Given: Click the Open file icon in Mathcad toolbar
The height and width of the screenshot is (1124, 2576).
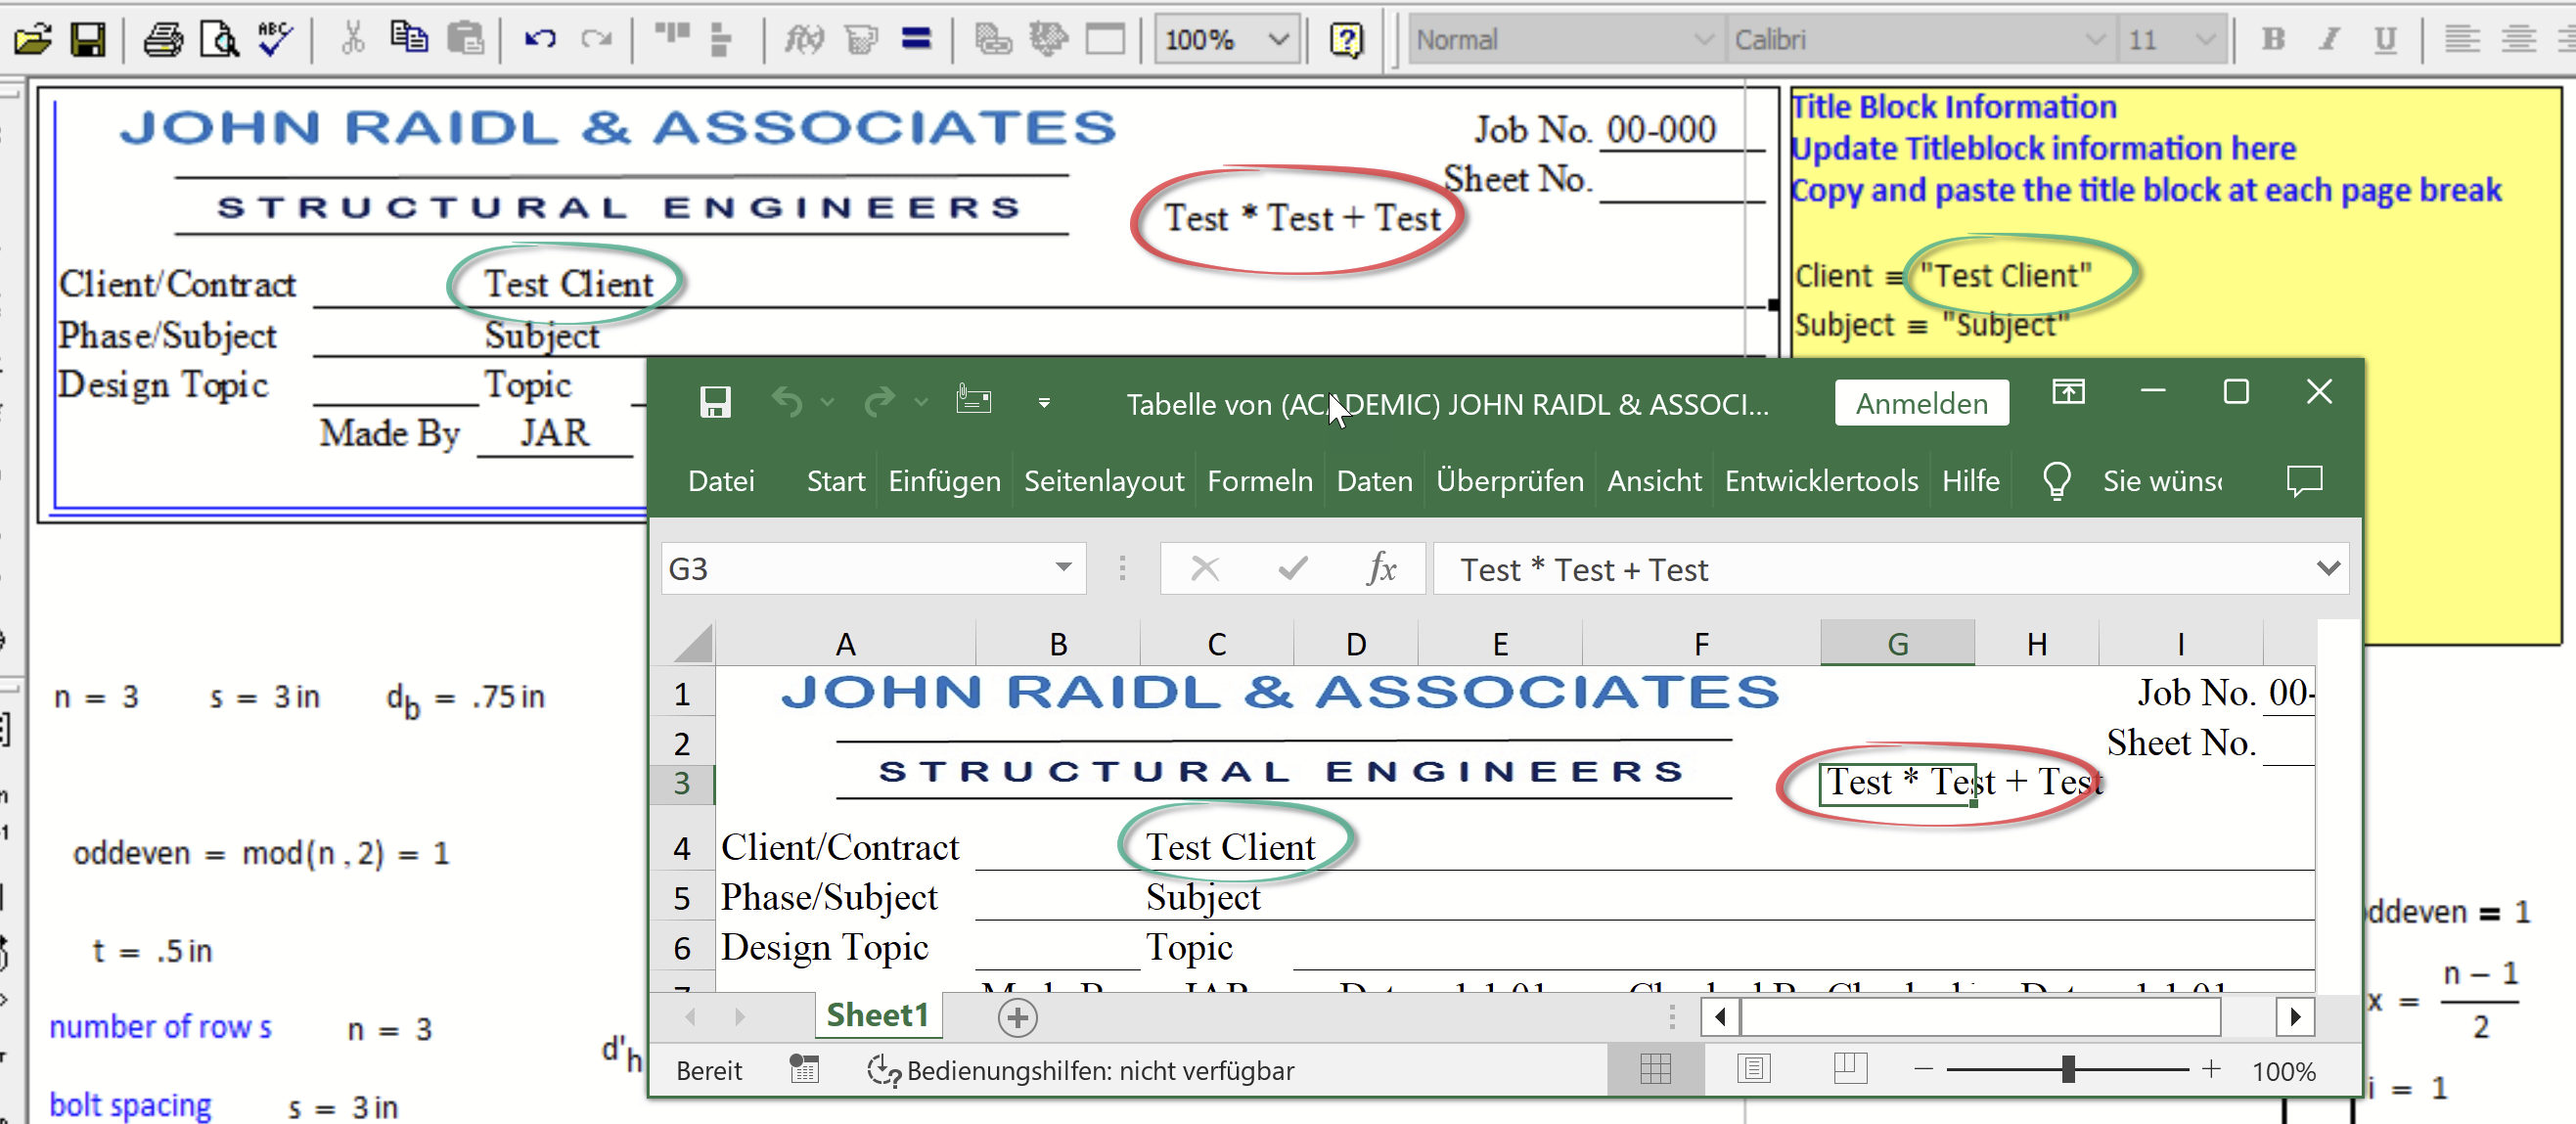Looking at the screenshot, I should [32, 39].
